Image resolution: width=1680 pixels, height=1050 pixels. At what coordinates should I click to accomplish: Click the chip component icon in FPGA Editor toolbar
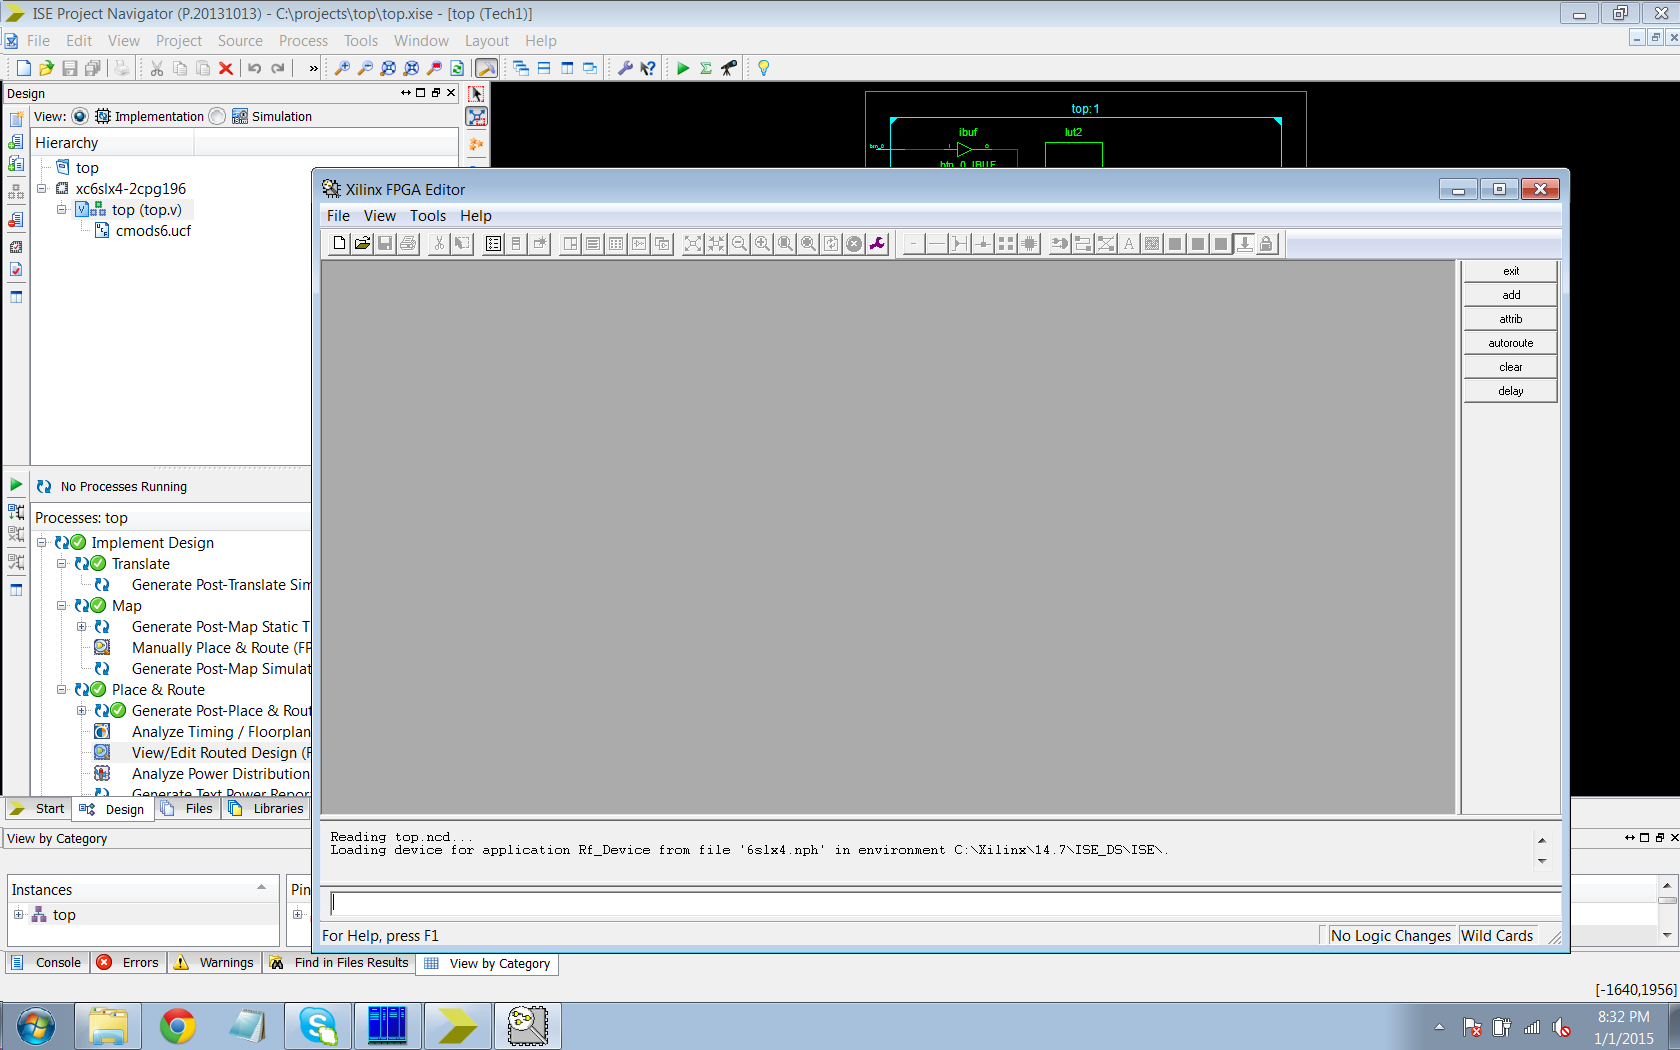(x=1029, y=244)
